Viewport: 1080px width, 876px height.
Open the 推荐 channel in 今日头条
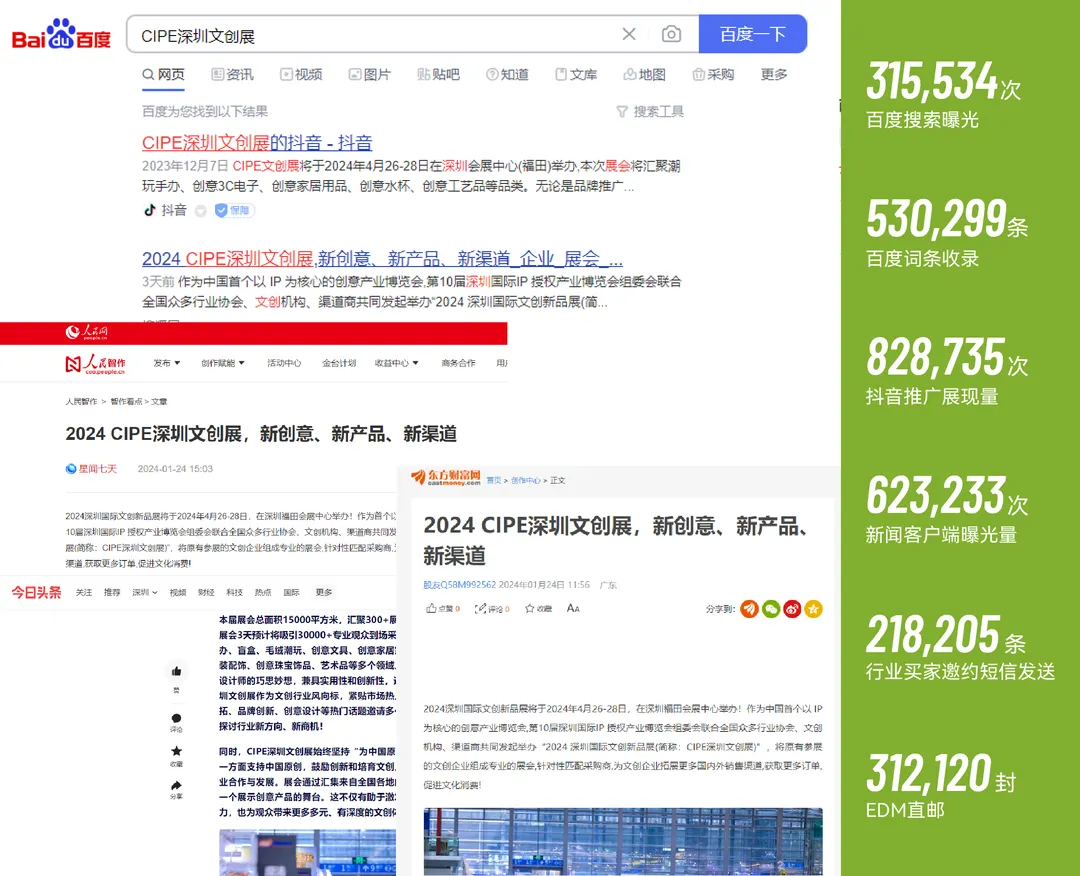click(x=112, y=592)
